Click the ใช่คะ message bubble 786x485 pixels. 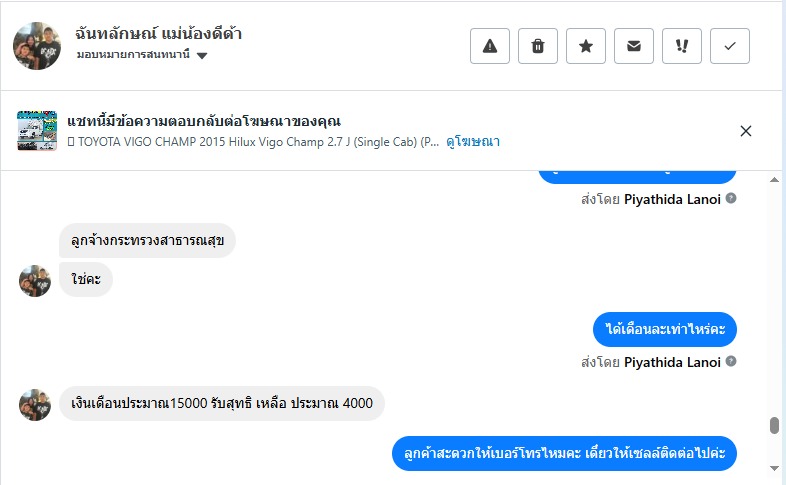86,279
